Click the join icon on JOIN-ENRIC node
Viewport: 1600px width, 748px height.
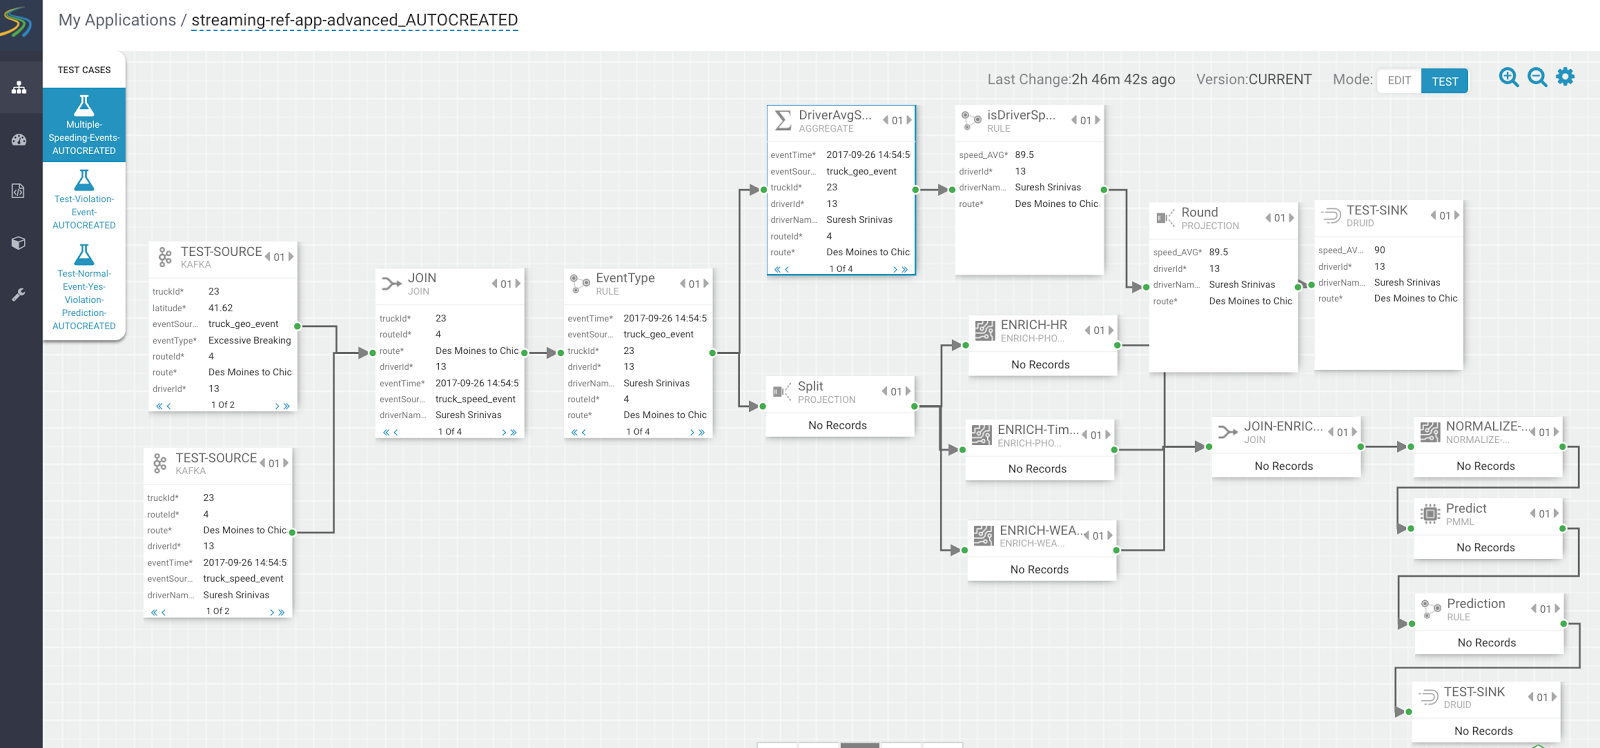(x=1228, y=432)
